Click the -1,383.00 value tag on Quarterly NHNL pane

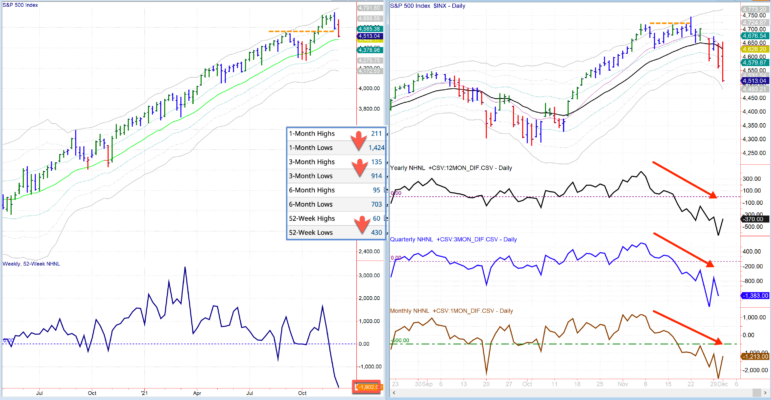pyautogui.click(x=754, y=295)
